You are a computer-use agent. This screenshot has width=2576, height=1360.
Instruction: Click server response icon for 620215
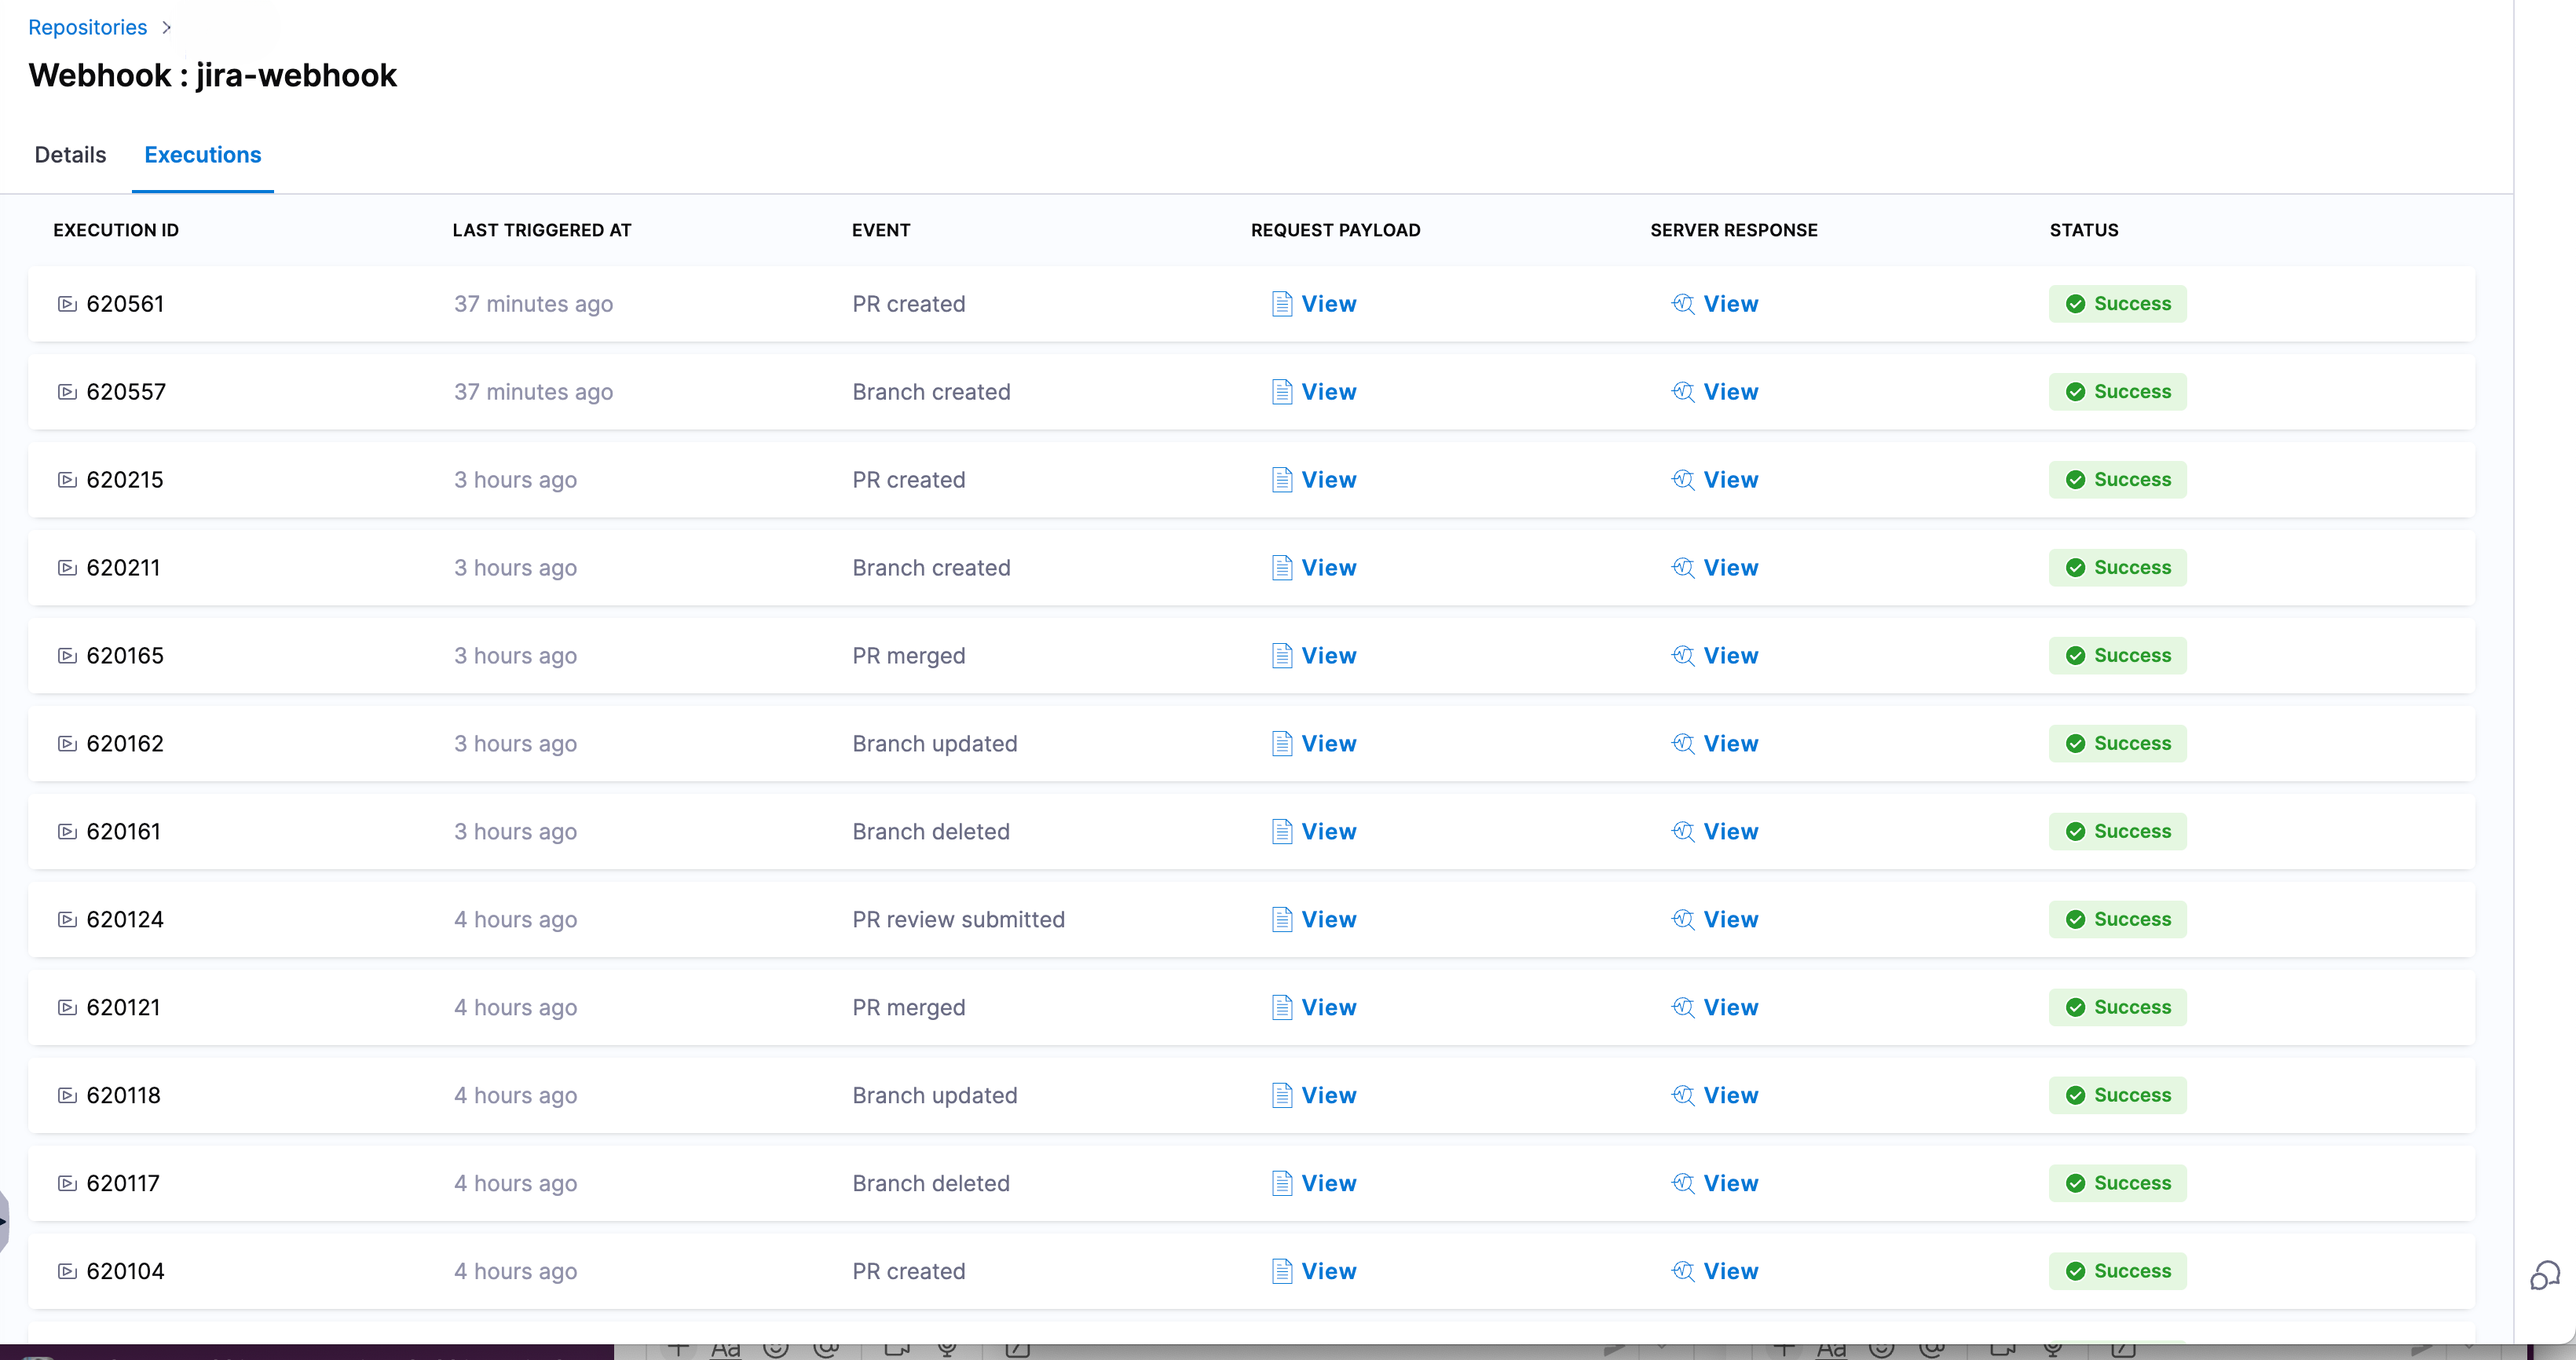(1683, 480)
